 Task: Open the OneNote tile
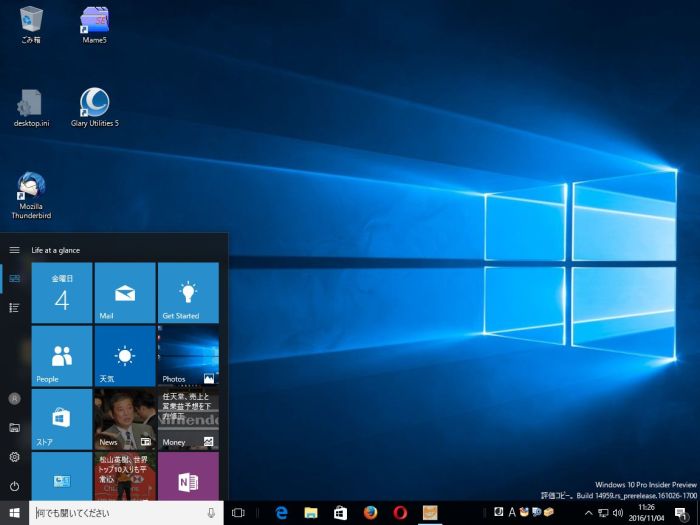[x=188, y=478]
